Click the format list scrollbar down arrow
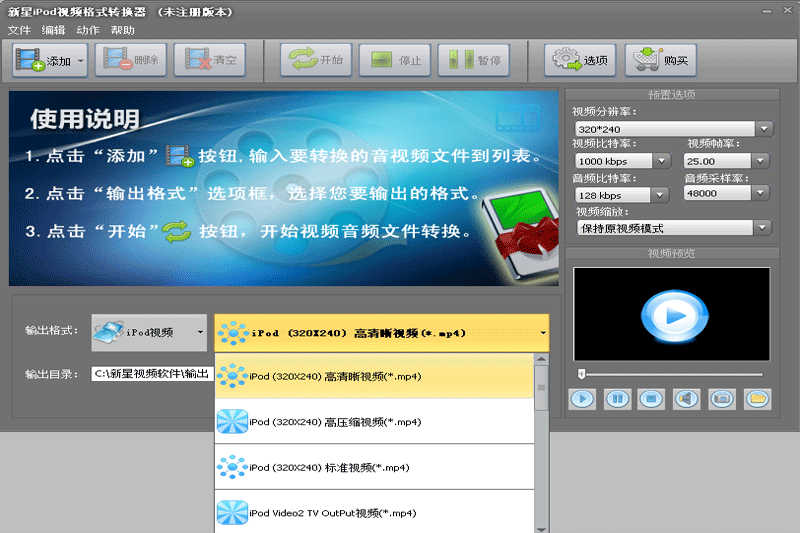The height and width of the screenshot is (533, 800). tap(541, 529)
